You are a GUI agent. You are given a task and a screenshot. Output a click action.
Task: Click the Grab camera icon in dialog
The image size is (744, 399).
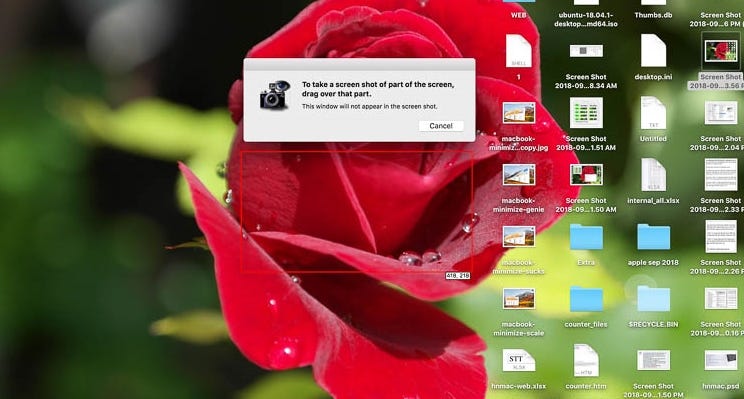pyautogui.click(x=275, y=95)
